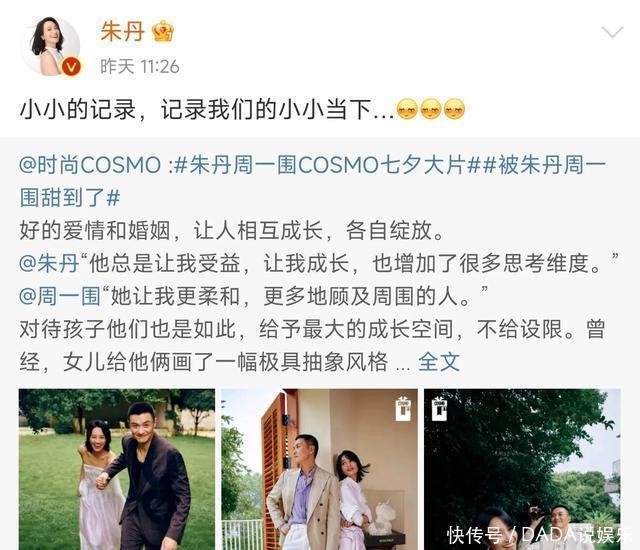
Task: Open the doorway couple photo thumbnail
Action: (x=319, y=469)
